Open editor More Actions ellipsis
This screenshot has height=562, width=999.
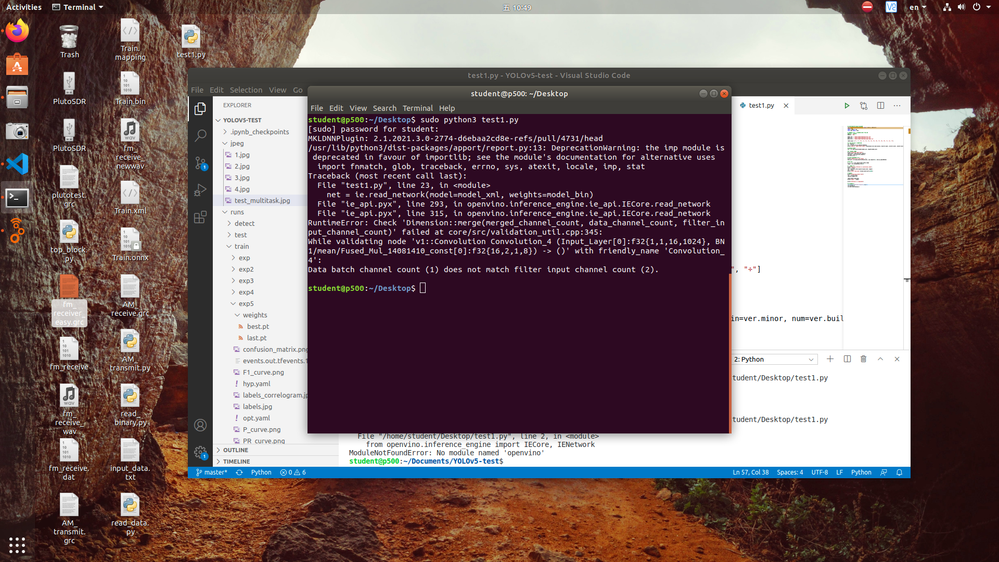[897, 106]
